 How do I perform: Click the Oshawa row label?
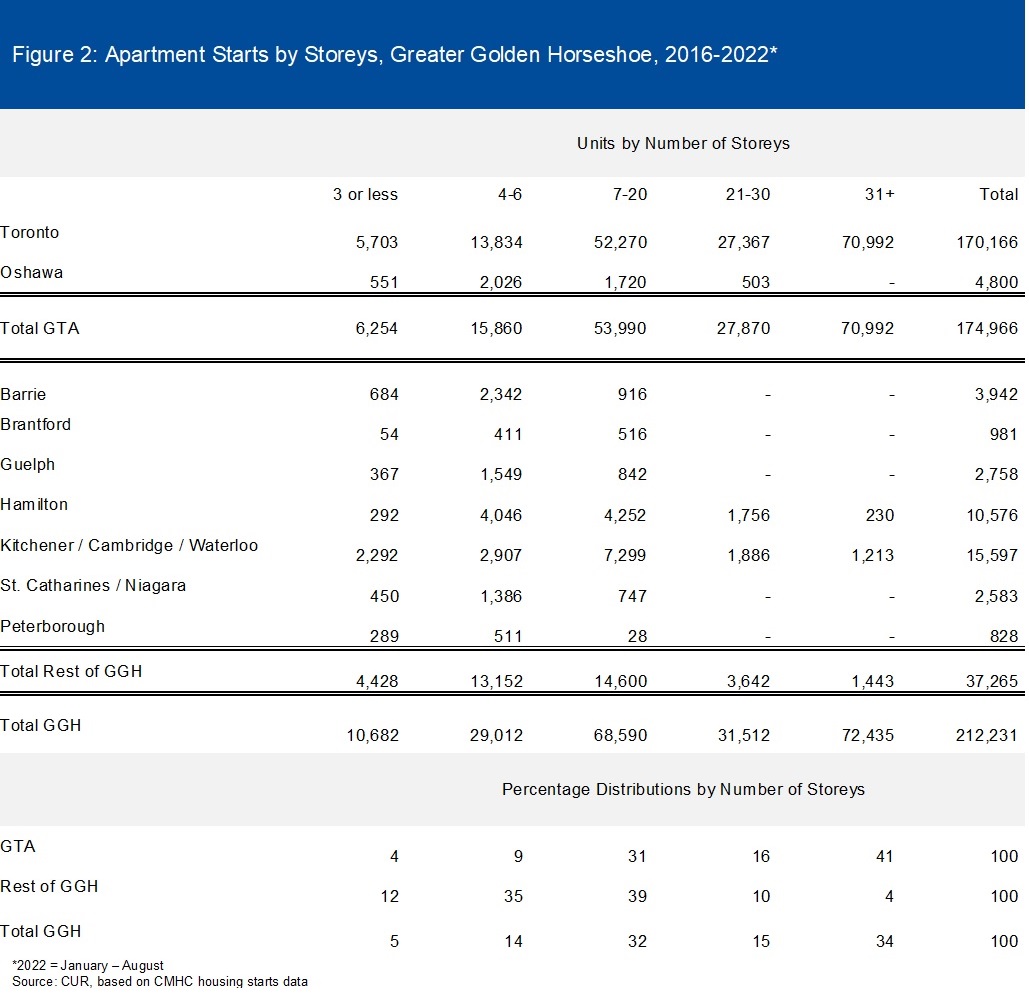[x=32, y=272]
